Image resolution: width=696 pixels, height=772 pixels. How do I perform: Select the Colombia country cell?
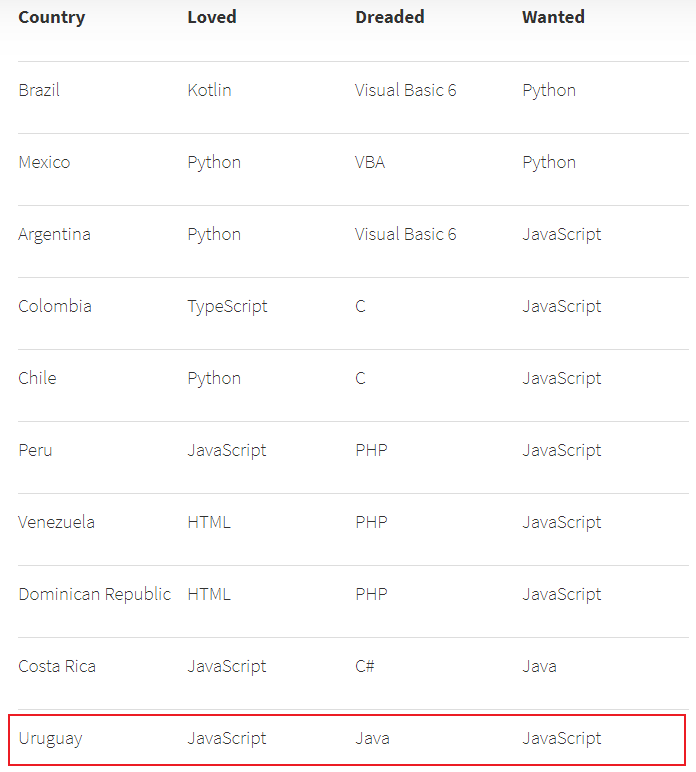[55, 306]
